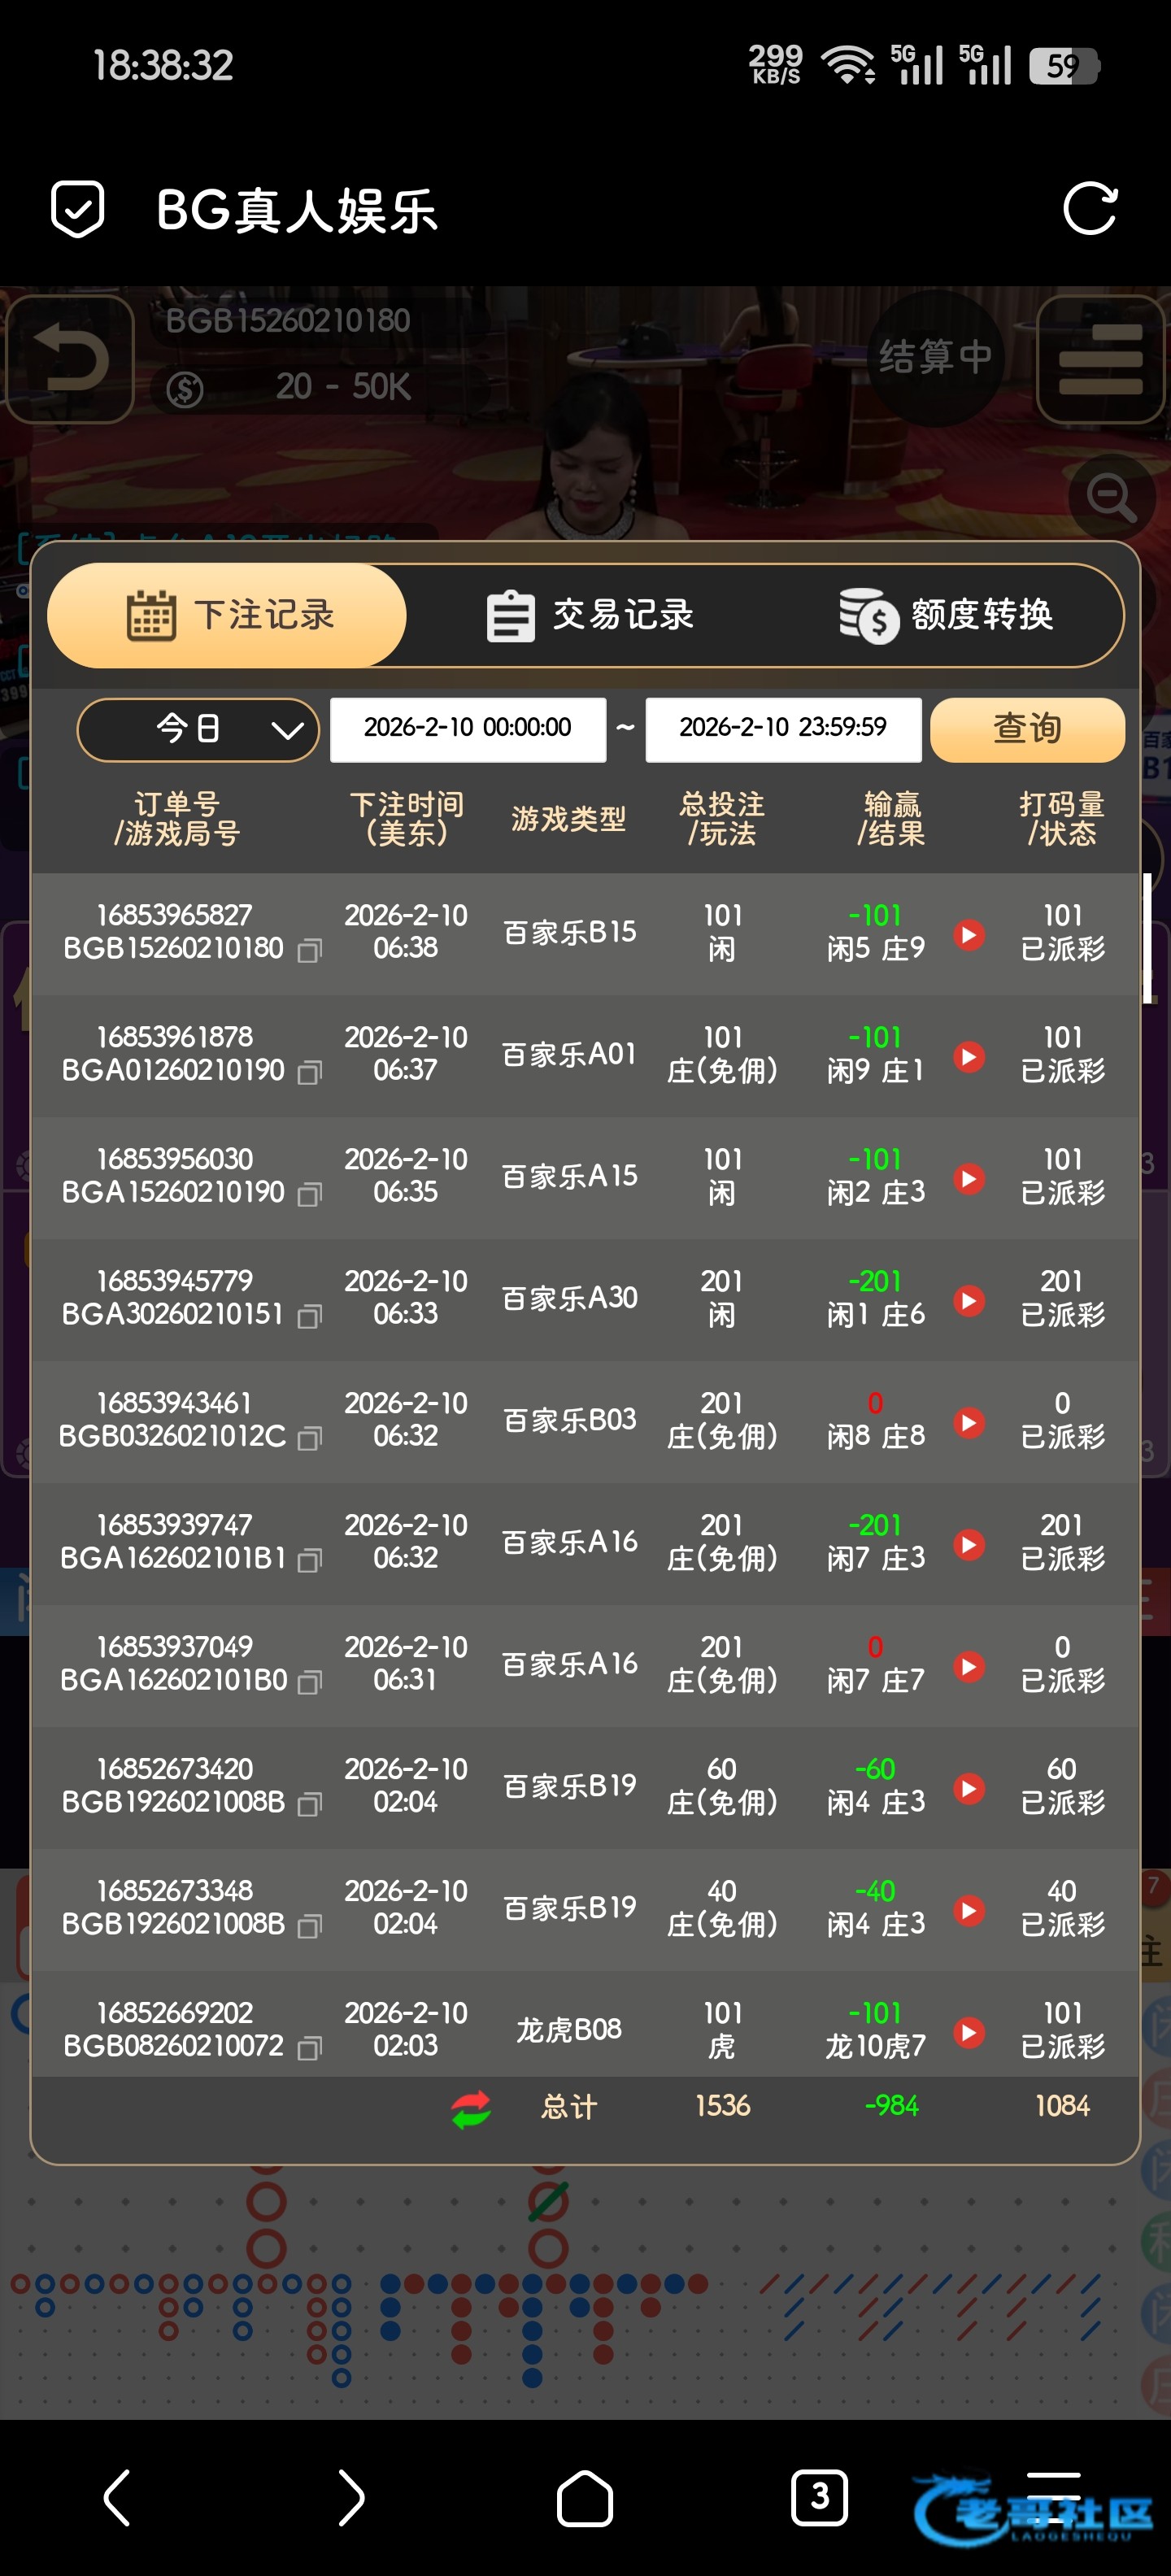Tap the refresh icon in the title bar
Viewport: 1171px width, 2576px height.
point(1089,209)
